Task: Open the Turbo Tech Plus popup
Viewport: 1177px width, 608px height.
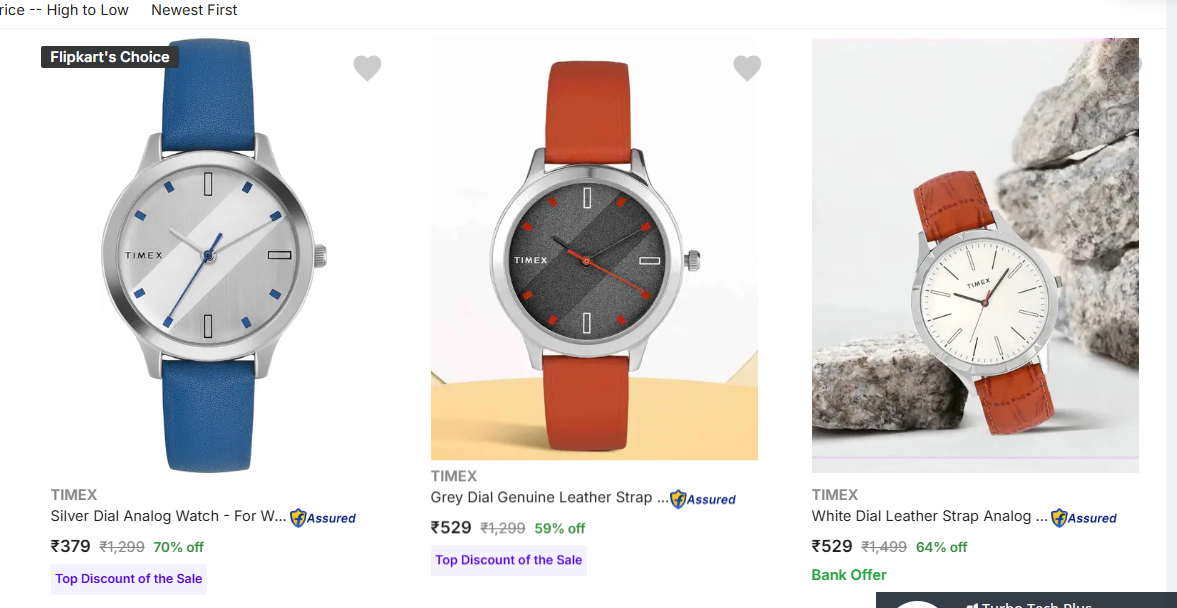Action: point(1030,601)
